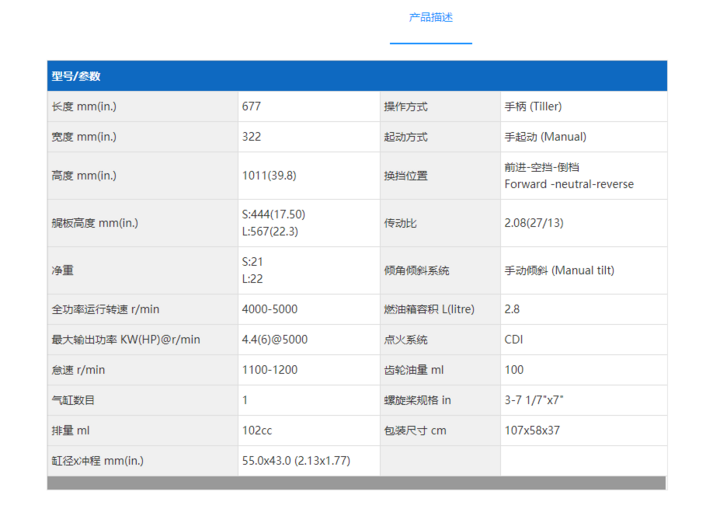Click the 手起动 (Manual) value cell
Image resolution: width=720 pixels, height=516 pixels.
pyautogui.click(x=545, y=137)
